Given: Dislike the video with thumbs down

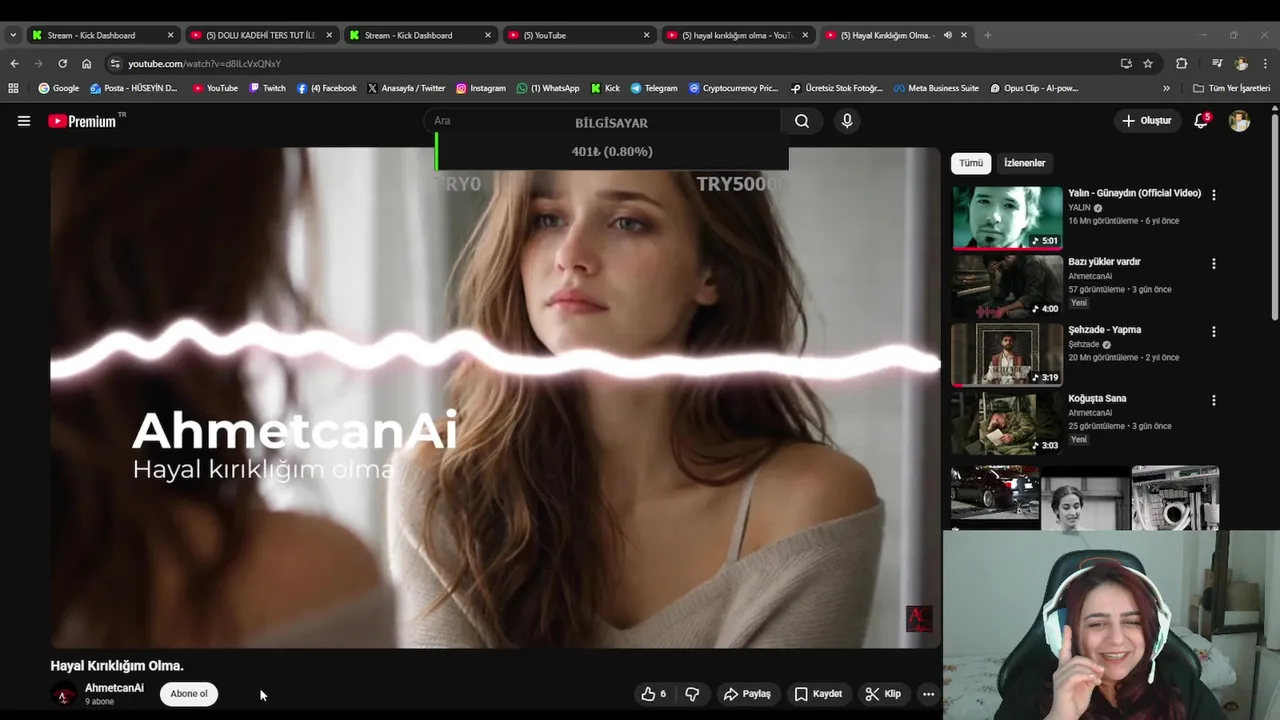Looking at the screenshot, I should [x=692, y=694].
